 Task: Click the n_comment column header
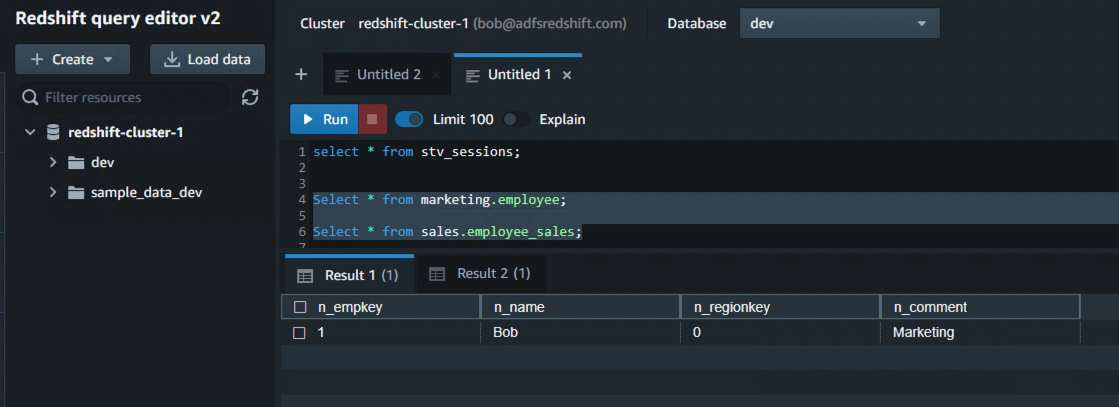pyautogui.click(x=981, y=307)
